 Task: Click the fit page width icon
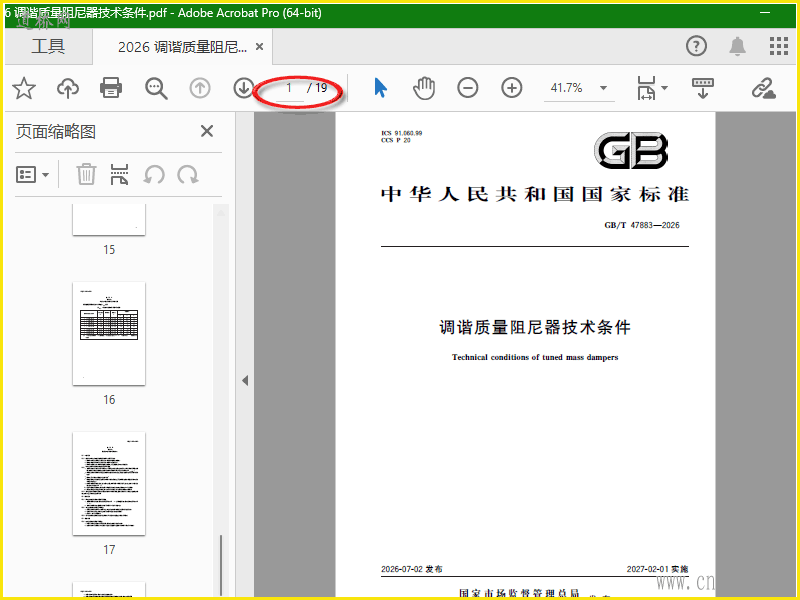coord(646,88)
